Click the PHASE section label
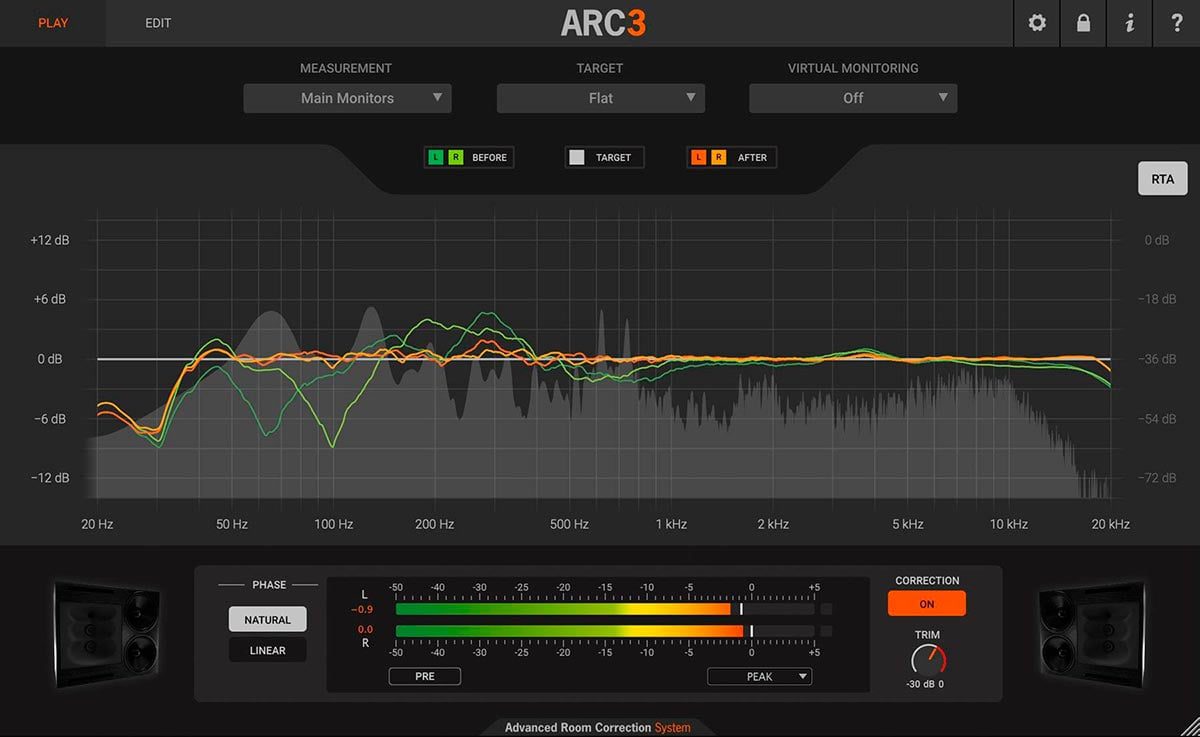Screen dimensions: 1200x737 coord(269,585)
